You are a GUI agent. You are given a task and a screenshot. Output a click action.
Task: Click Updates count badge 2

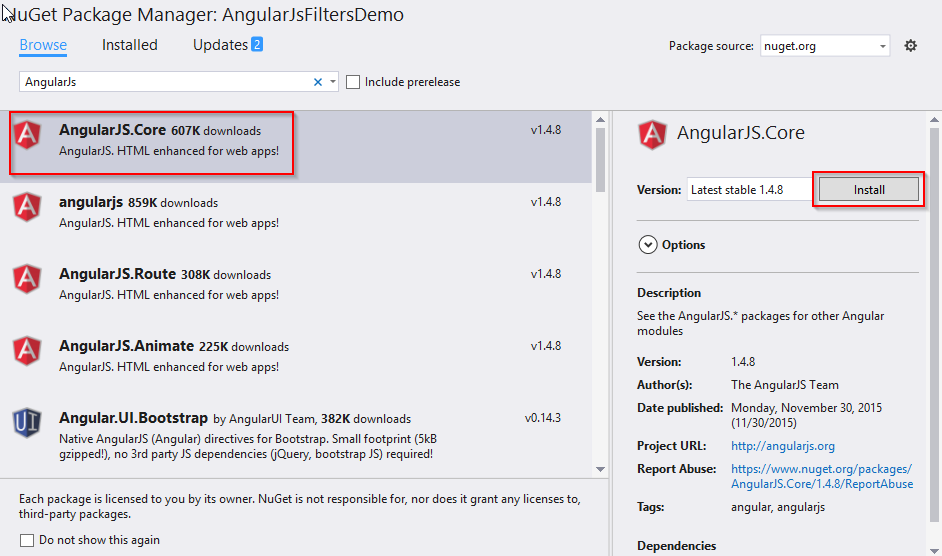tap(257, 44)
